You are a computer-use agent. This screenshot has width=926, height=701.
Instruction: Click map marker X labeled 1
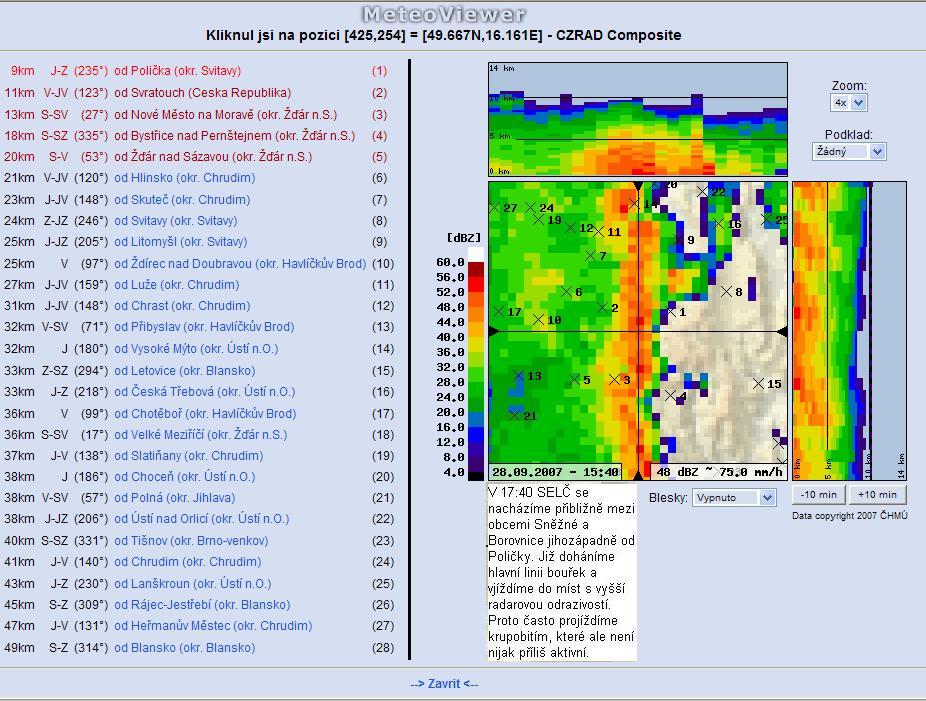click(x=671, y=311)
